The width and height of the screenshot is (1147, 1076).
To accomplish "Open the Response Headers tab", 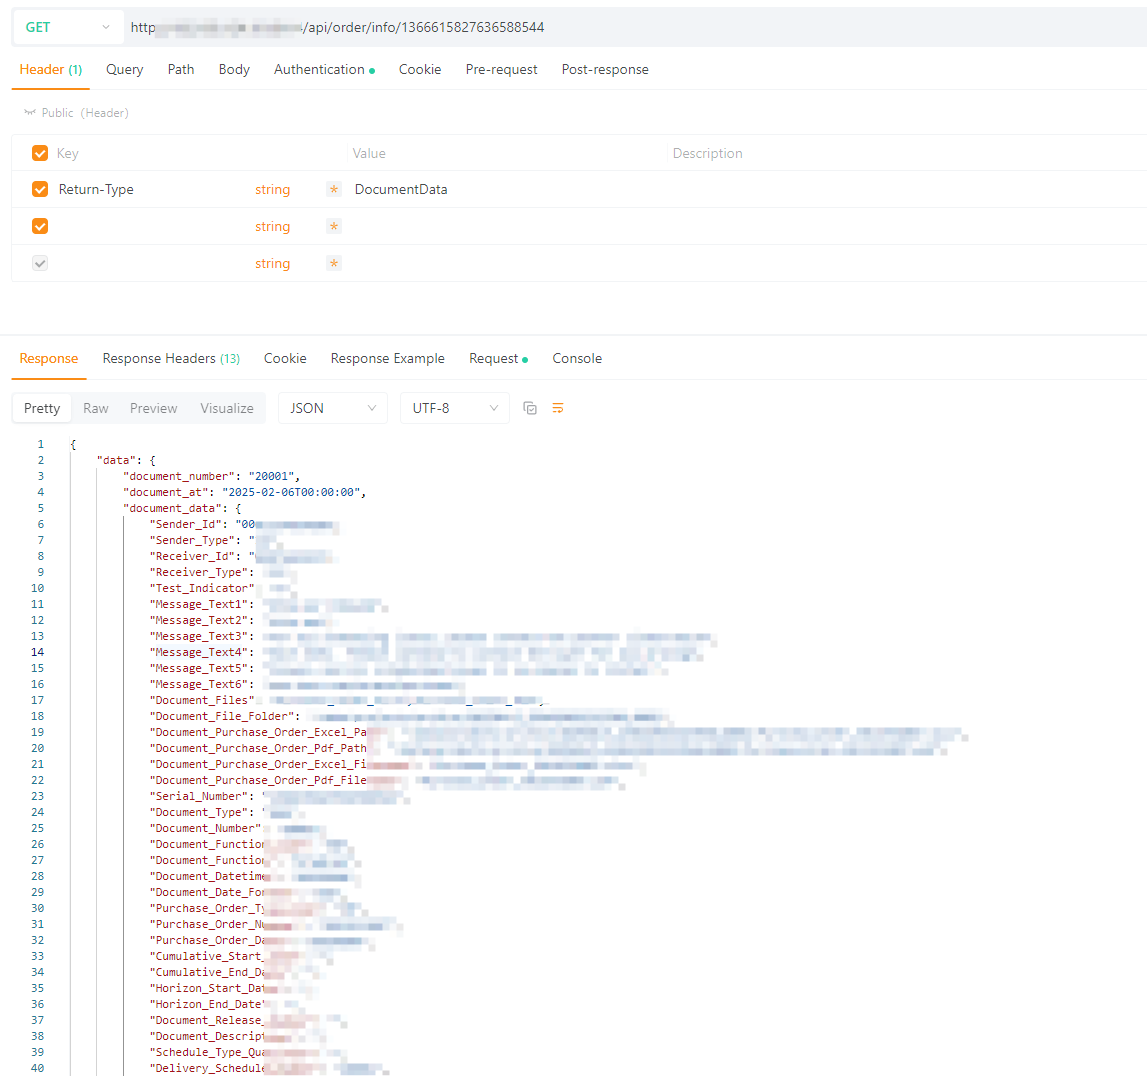I will click(x=170, y=359).
